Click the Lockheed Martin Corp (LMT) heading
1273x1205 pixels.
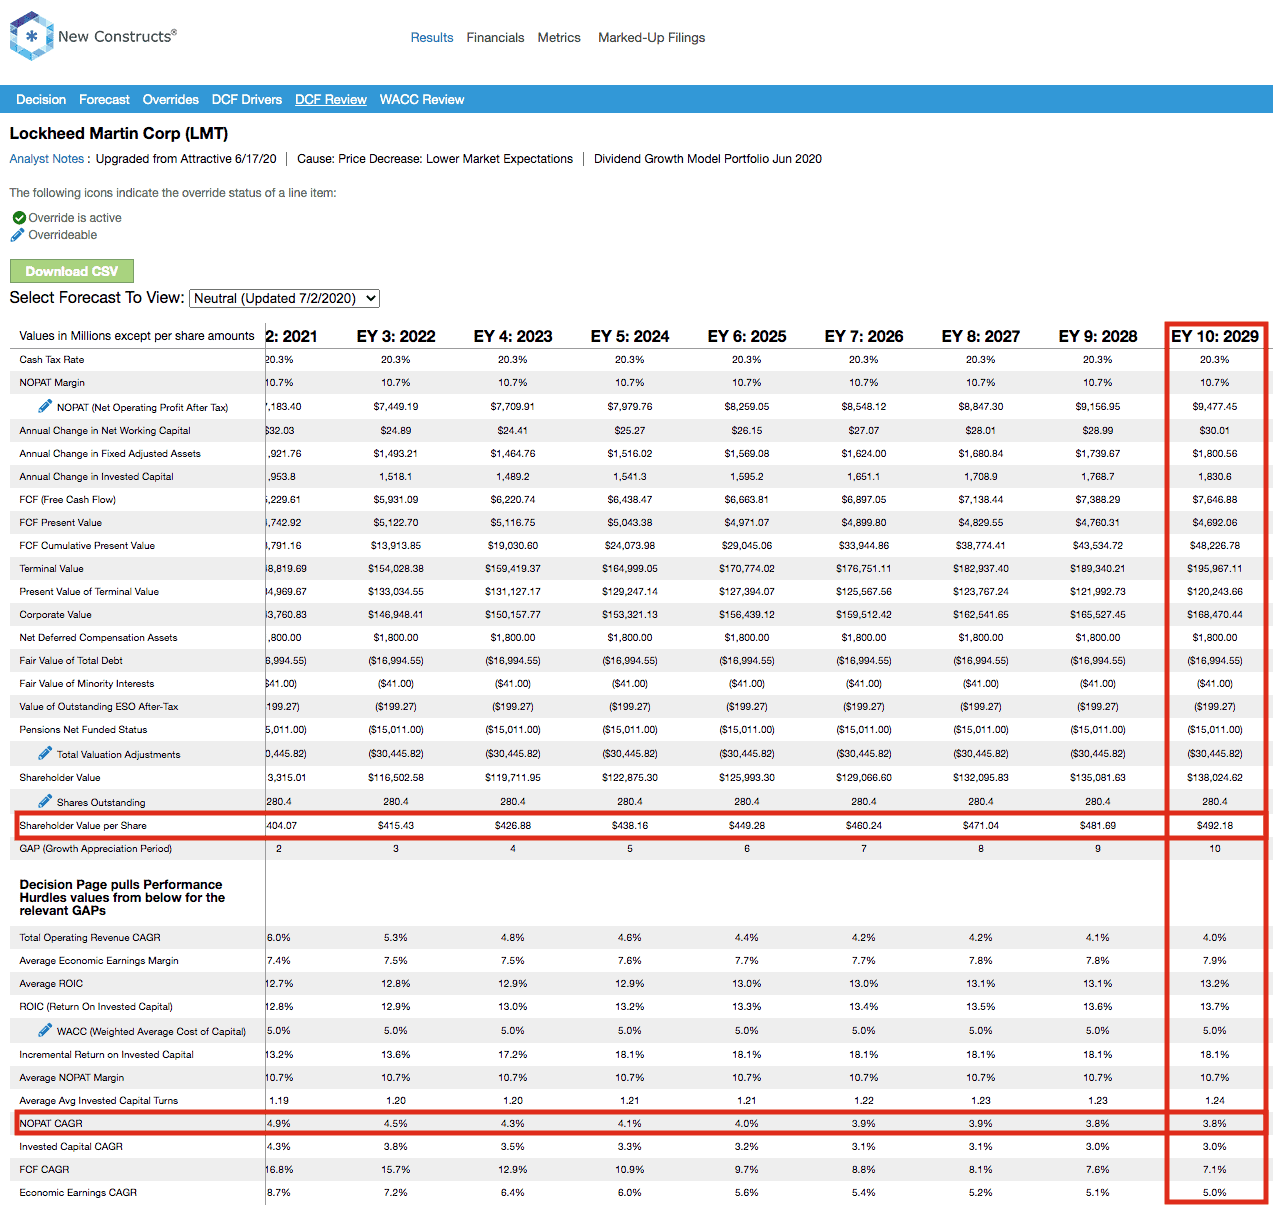tap(119, 134)
